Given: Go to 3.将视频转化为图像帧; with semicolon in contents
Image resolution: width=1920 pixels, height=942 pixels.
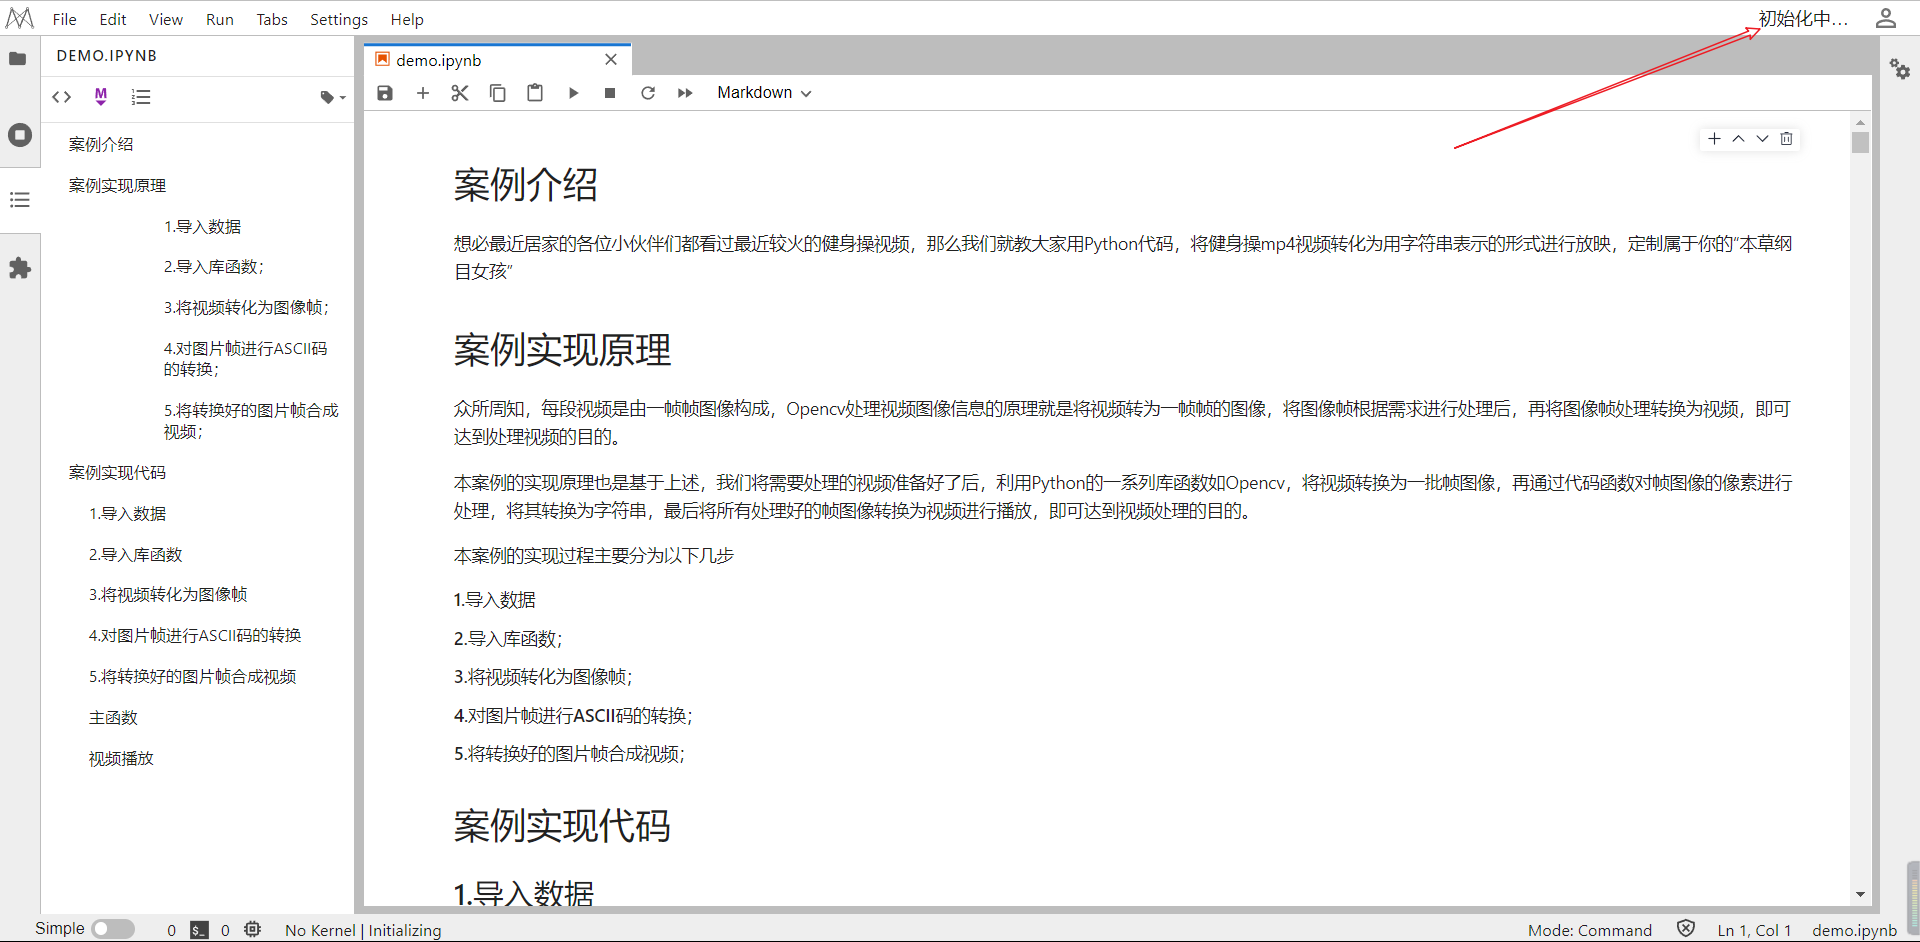Looking at the screenshot, I should [x=246, y=307].
